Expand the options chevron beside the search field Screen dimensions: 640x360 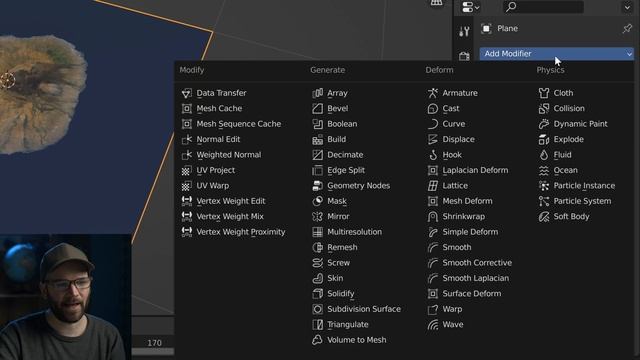pyautogui.click(x=627, y=7)
